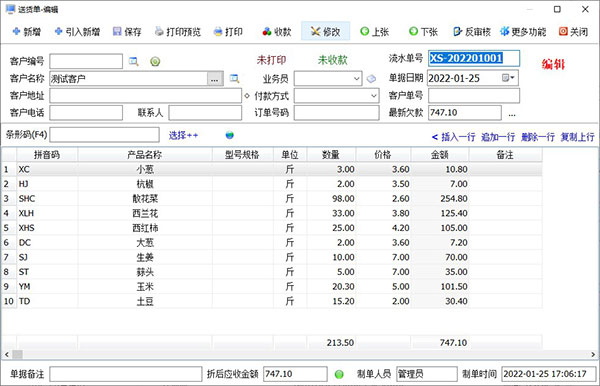Go to the previous document with 上张
The width and height of the screenshot is (600, 386).
coord(375,32)
